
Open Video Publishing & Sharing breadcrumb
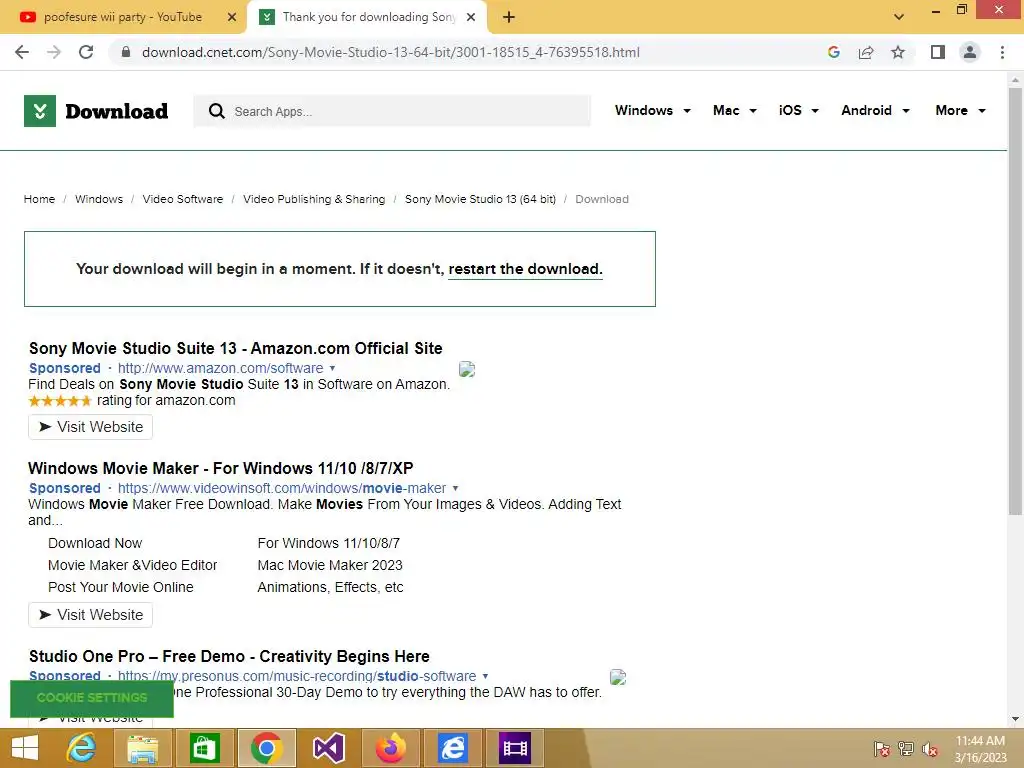(x=314, y=199)
